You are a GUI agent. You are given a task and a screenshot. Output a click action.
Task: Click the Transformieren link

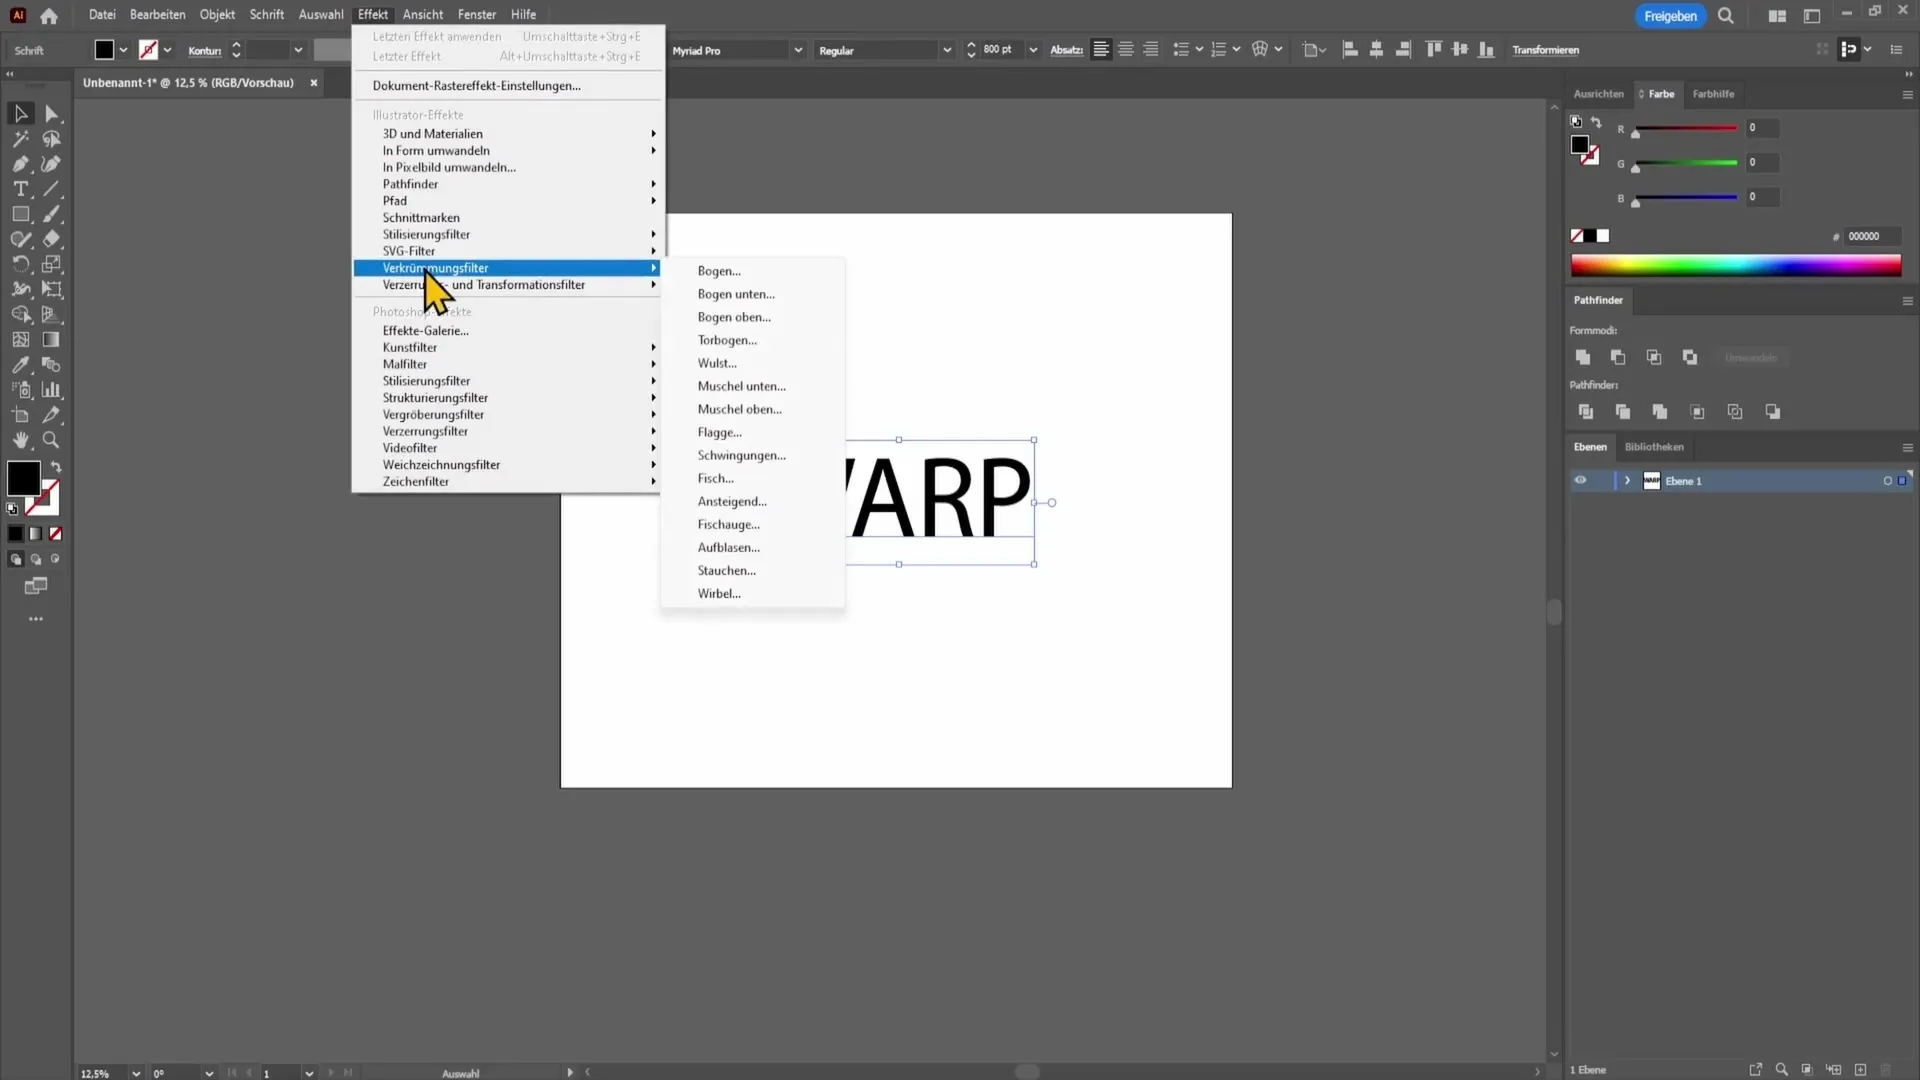(x=1545, y=50)
